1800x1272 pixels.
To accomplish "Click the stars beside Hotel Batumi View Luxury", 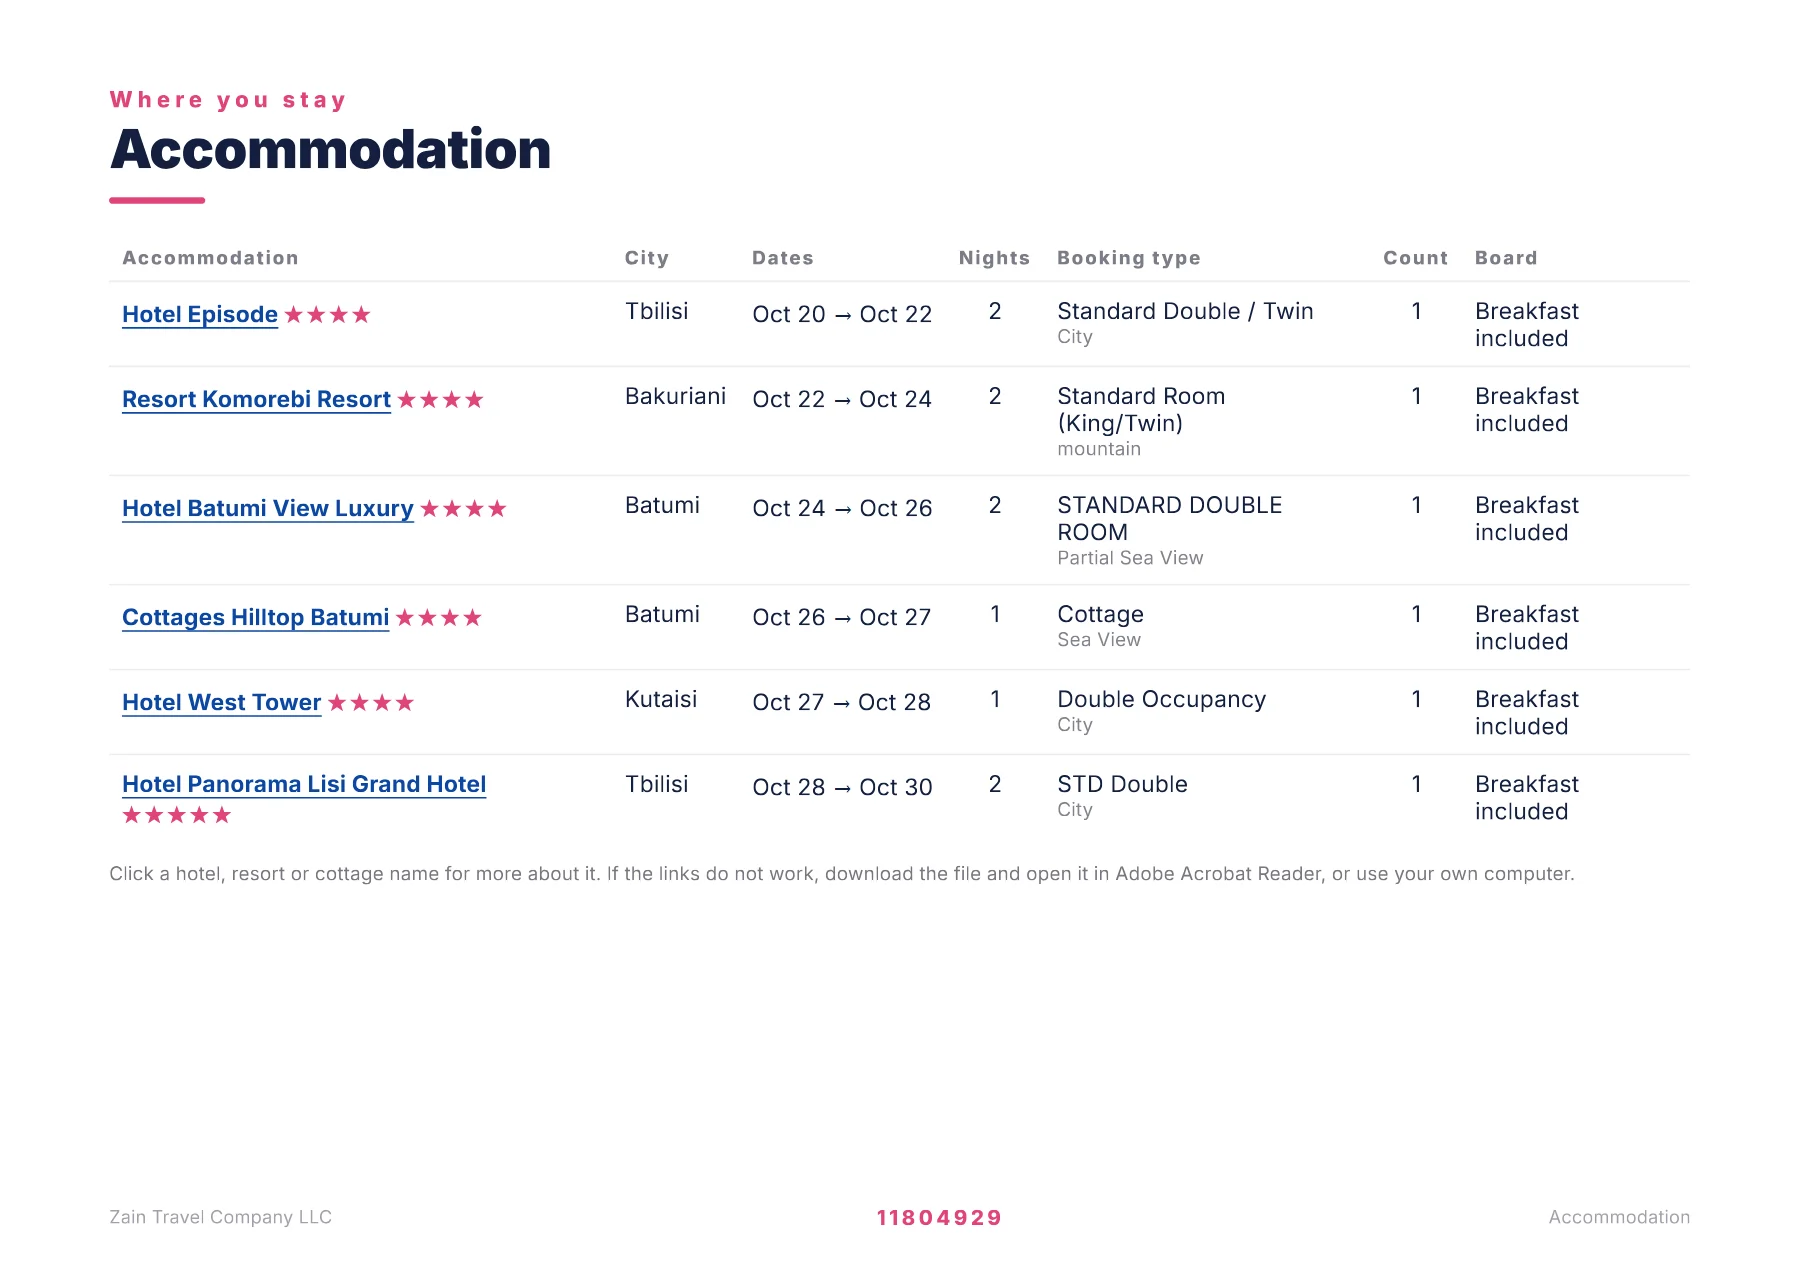I will (464, 509).
